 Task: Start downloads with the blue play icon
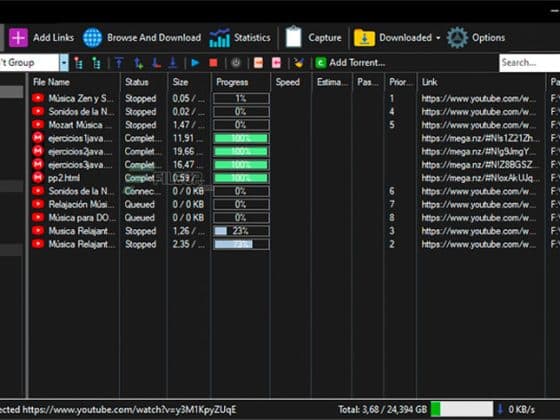[x=195, y=63]
